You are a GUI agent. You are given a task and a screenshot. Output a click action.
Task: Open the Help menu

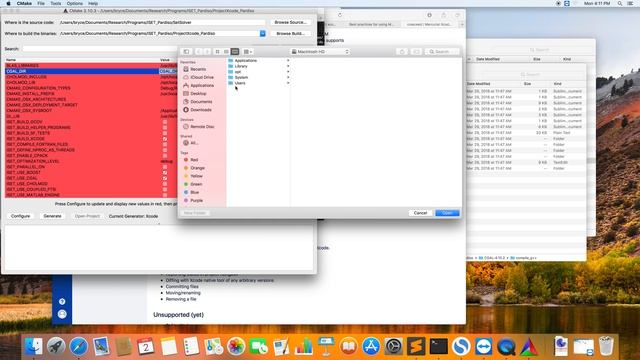[93, 3]
